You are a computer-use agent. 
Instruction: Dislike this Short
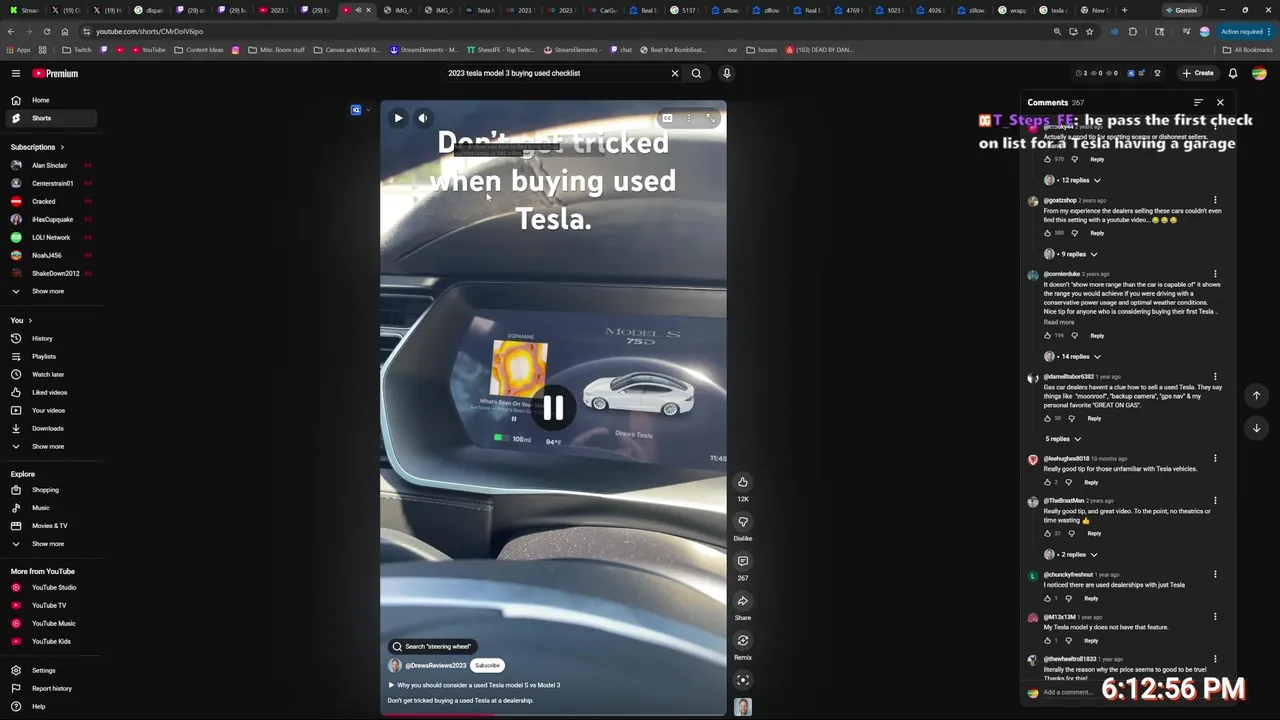point(743,522)
